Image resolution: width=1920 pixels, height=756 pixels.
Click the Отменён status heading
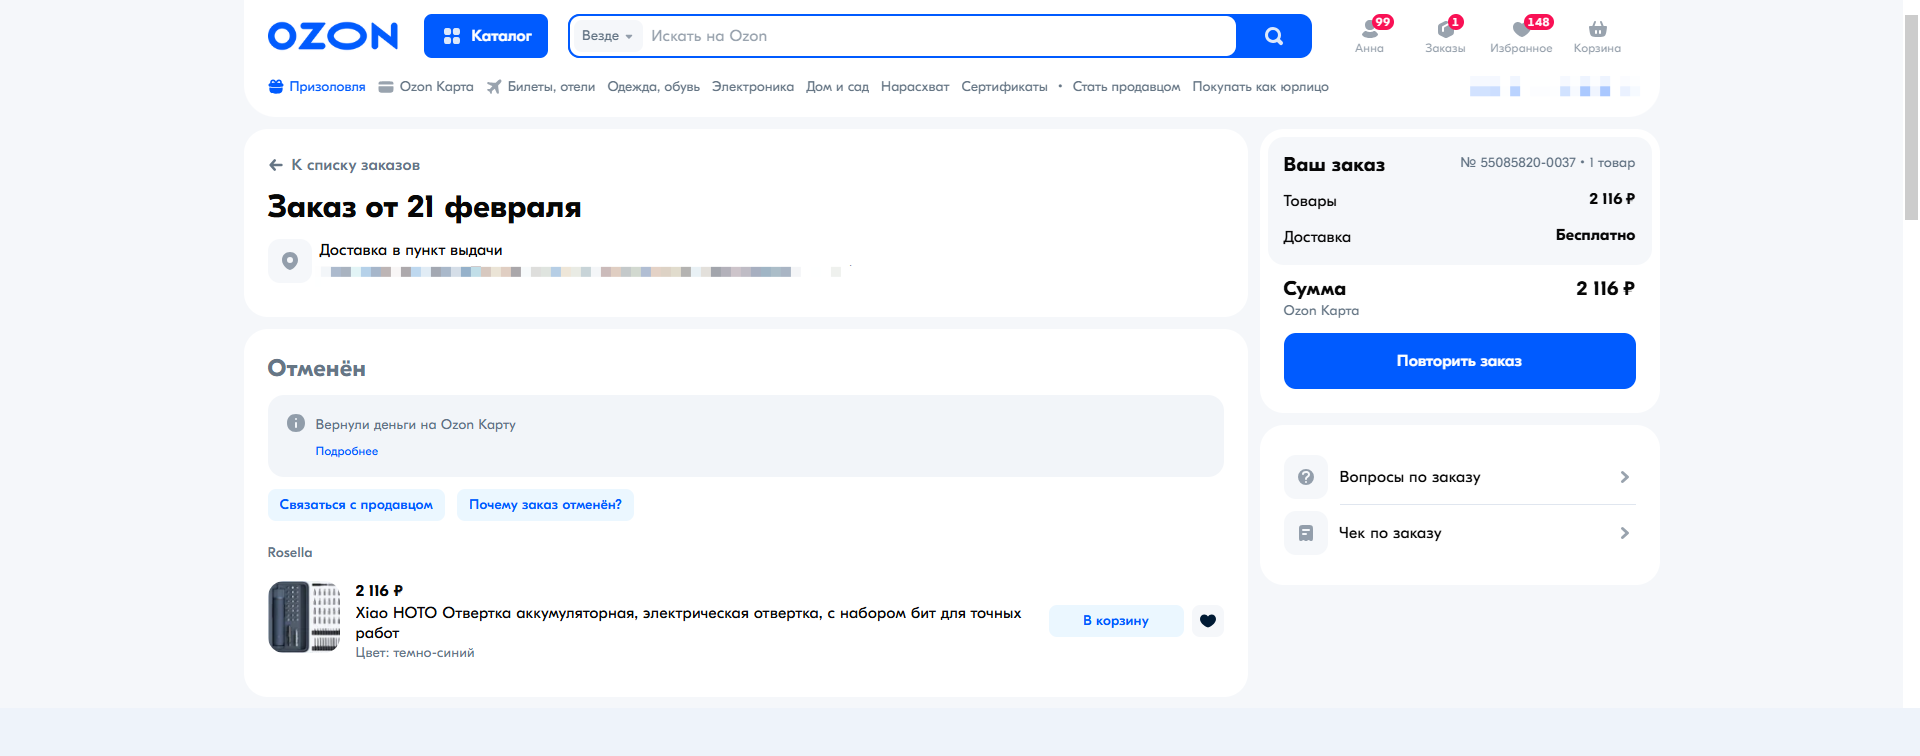317,369
